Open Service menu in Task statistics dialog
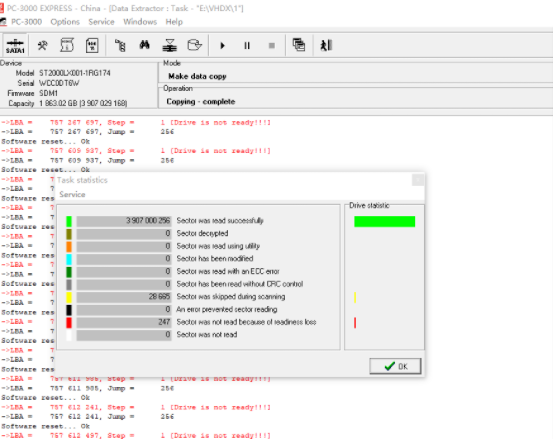The height and width of the screenshot is (442, 553). (x=72, y=194)
